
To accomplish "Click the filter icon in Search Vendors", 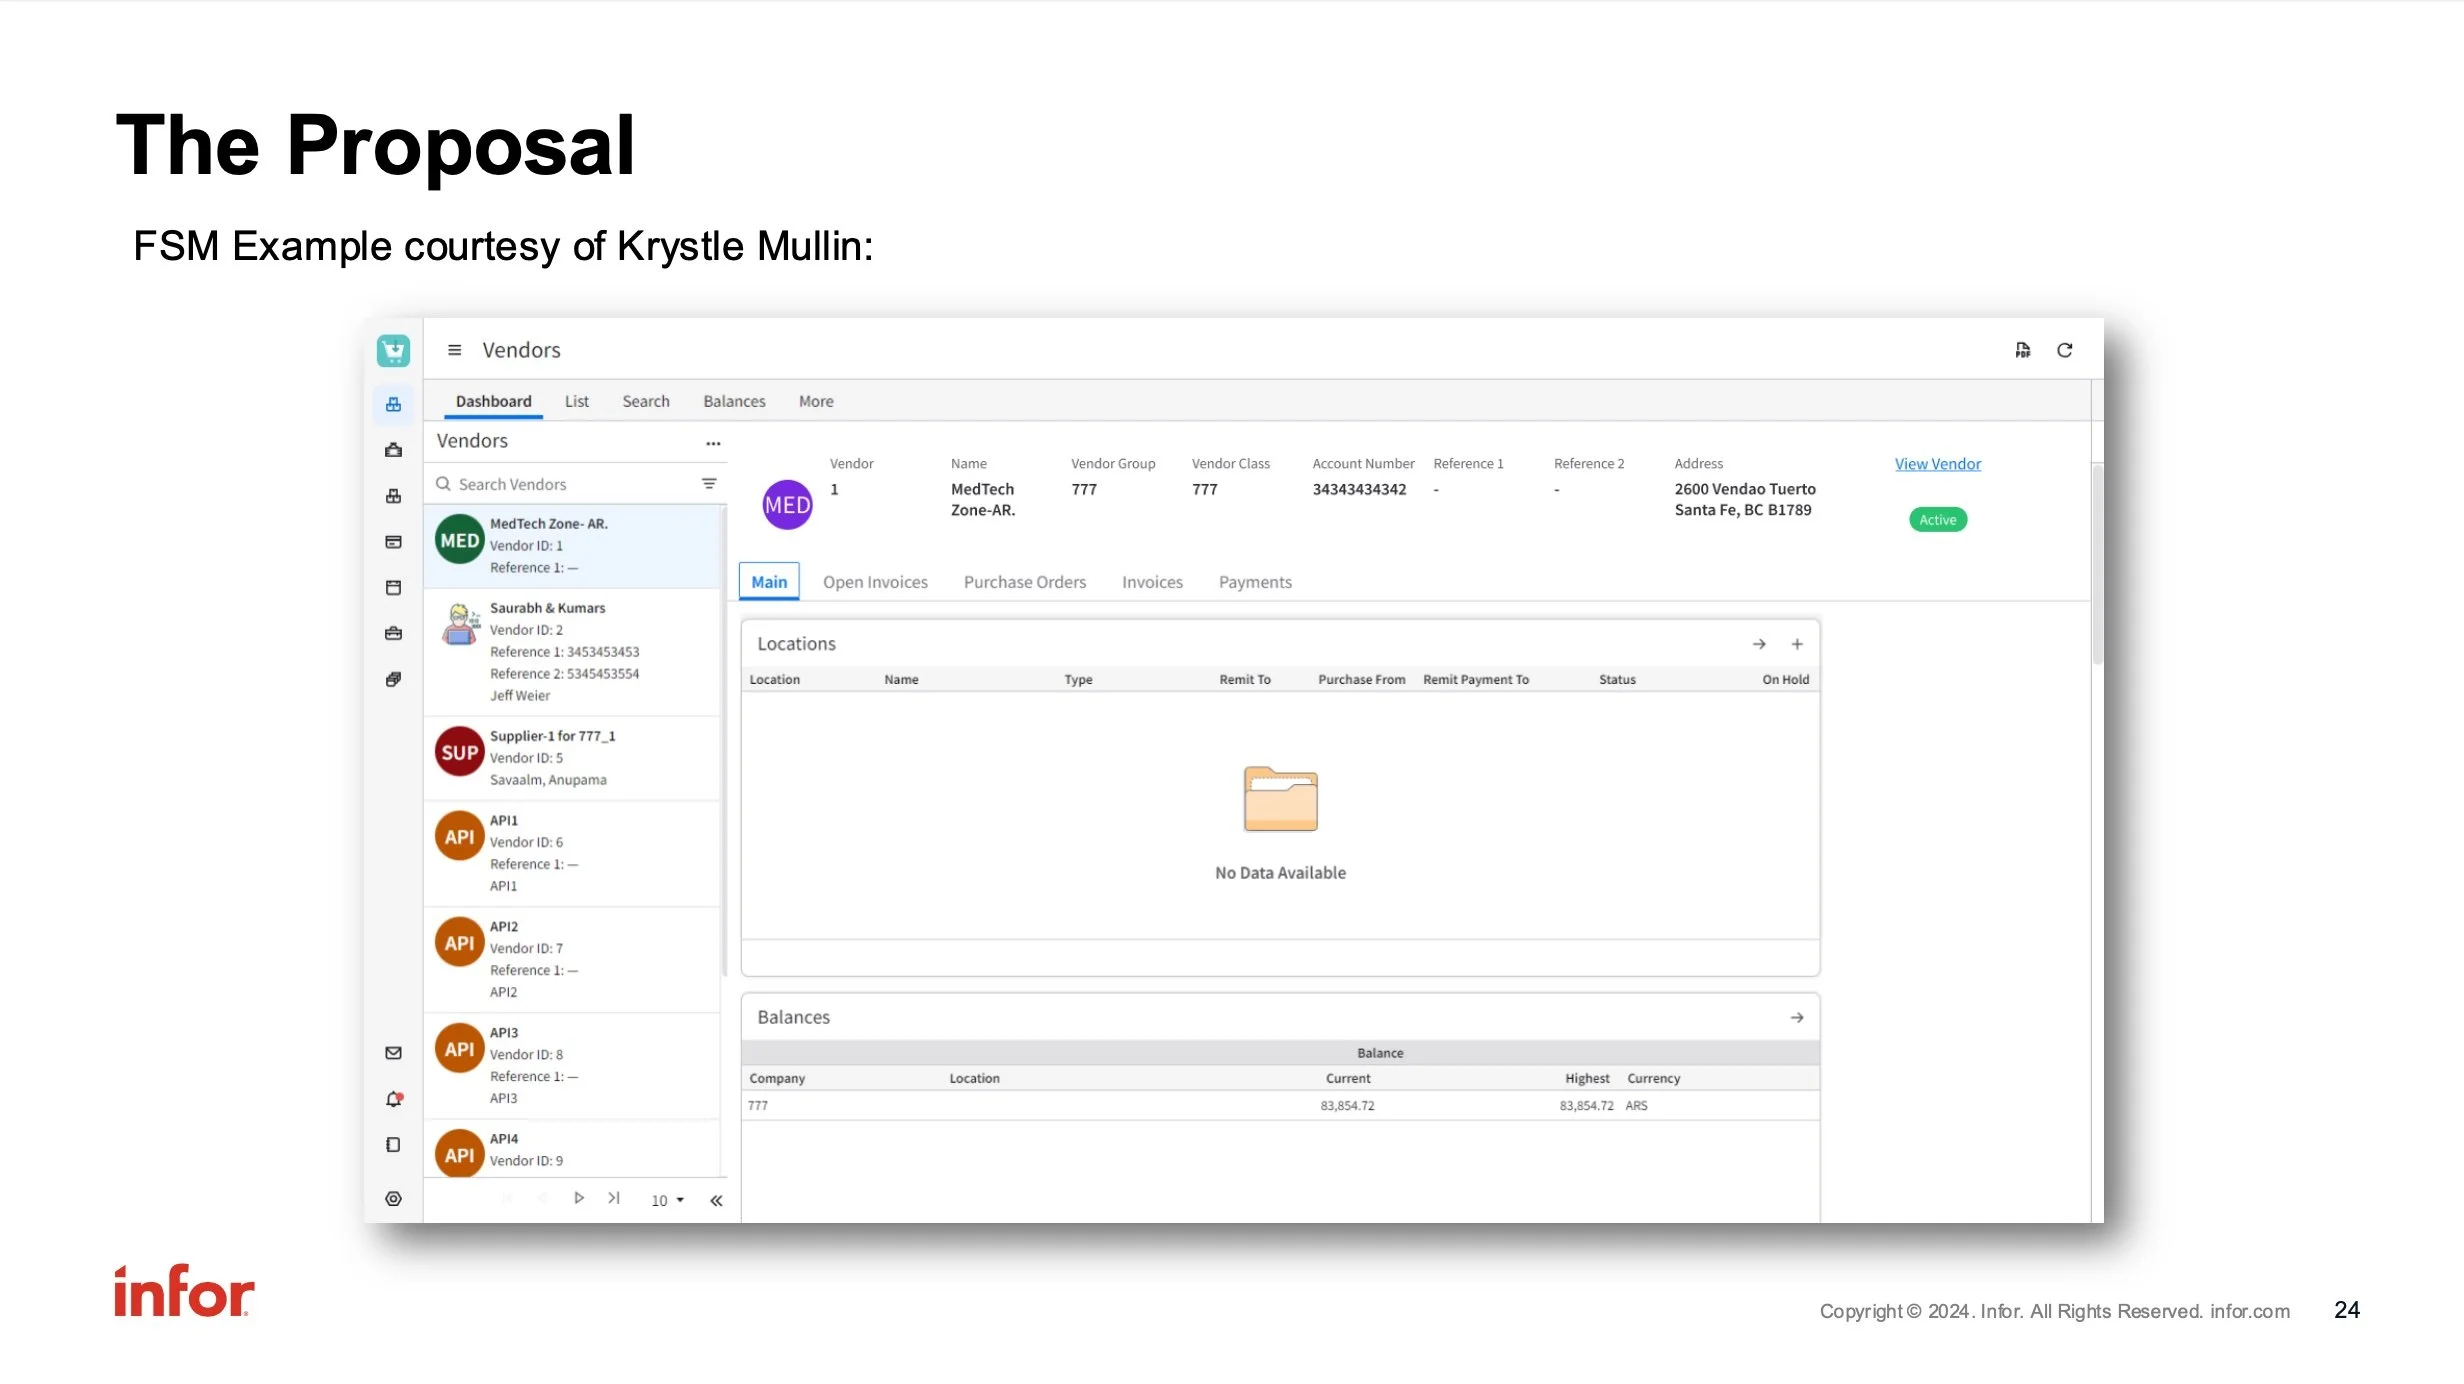I will click(709, 484).
